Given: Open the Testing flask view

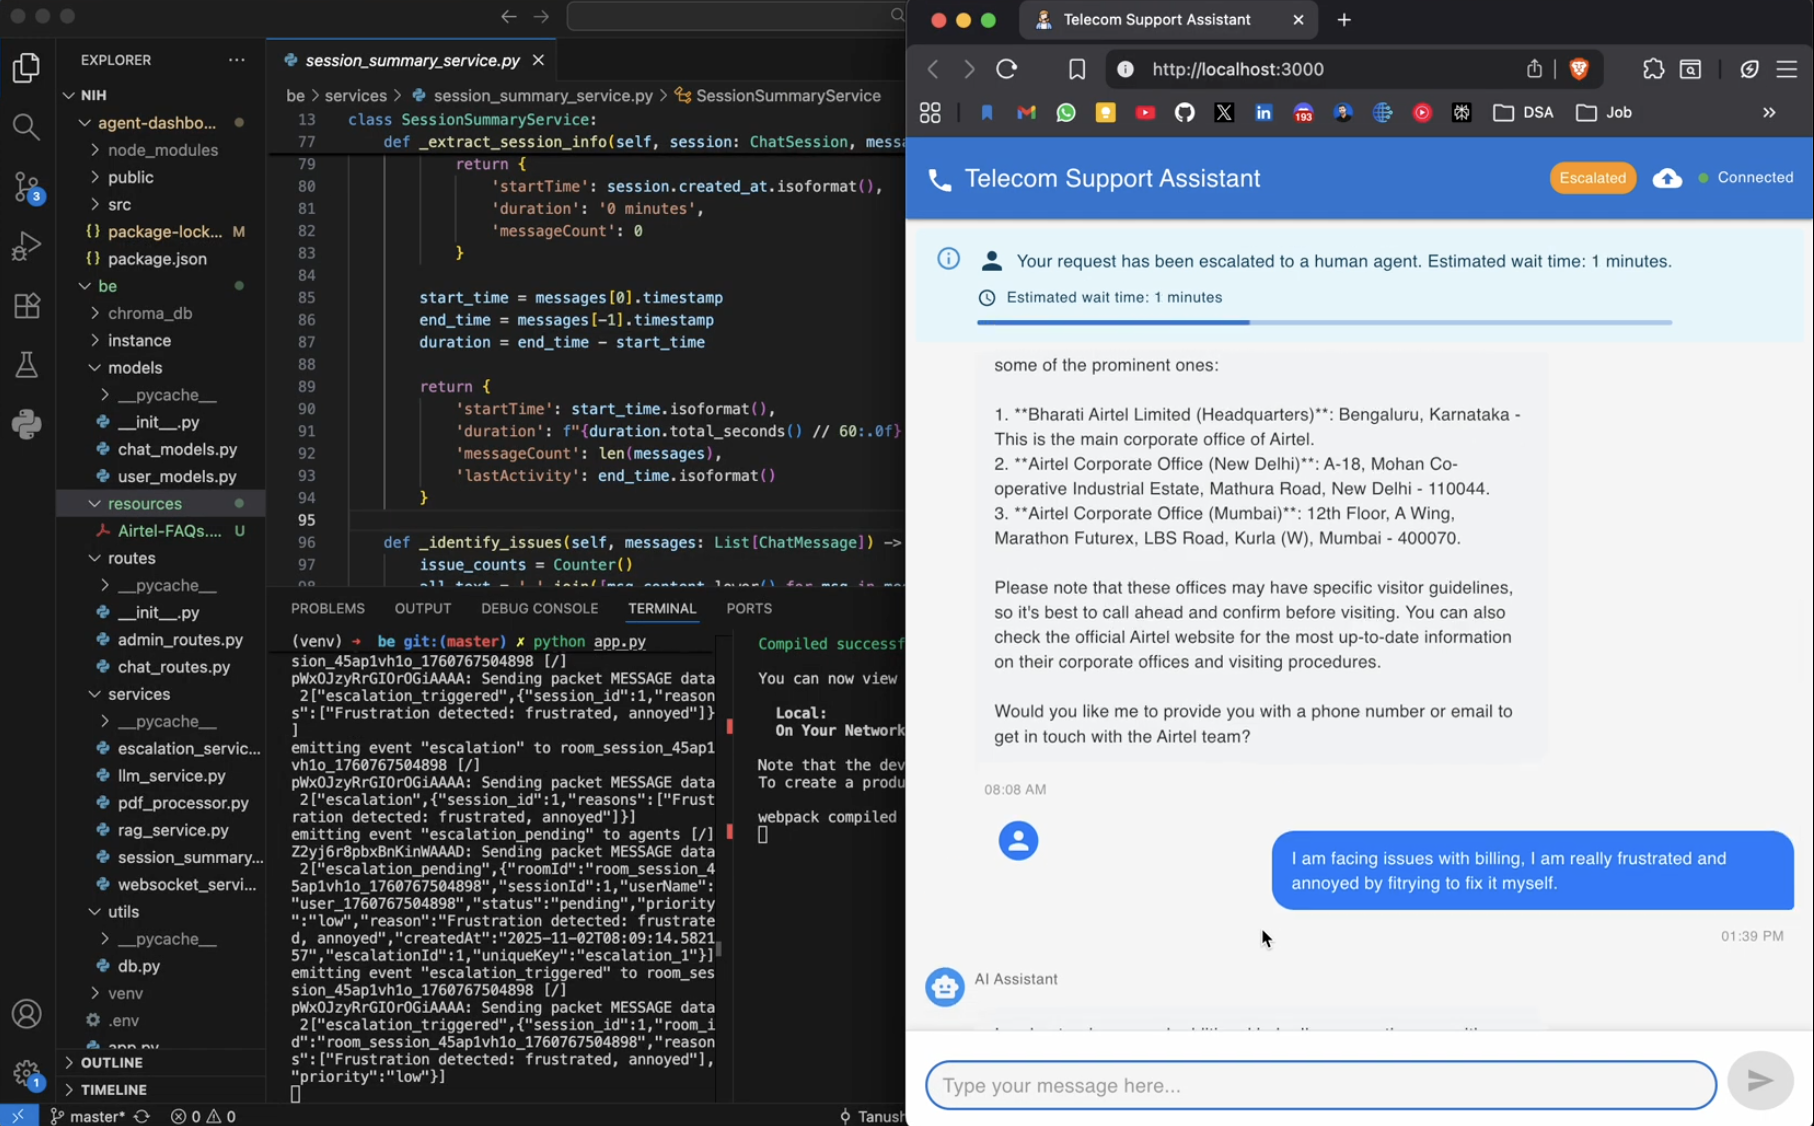Looking at the screenshot, I should (x=27, y=365).
